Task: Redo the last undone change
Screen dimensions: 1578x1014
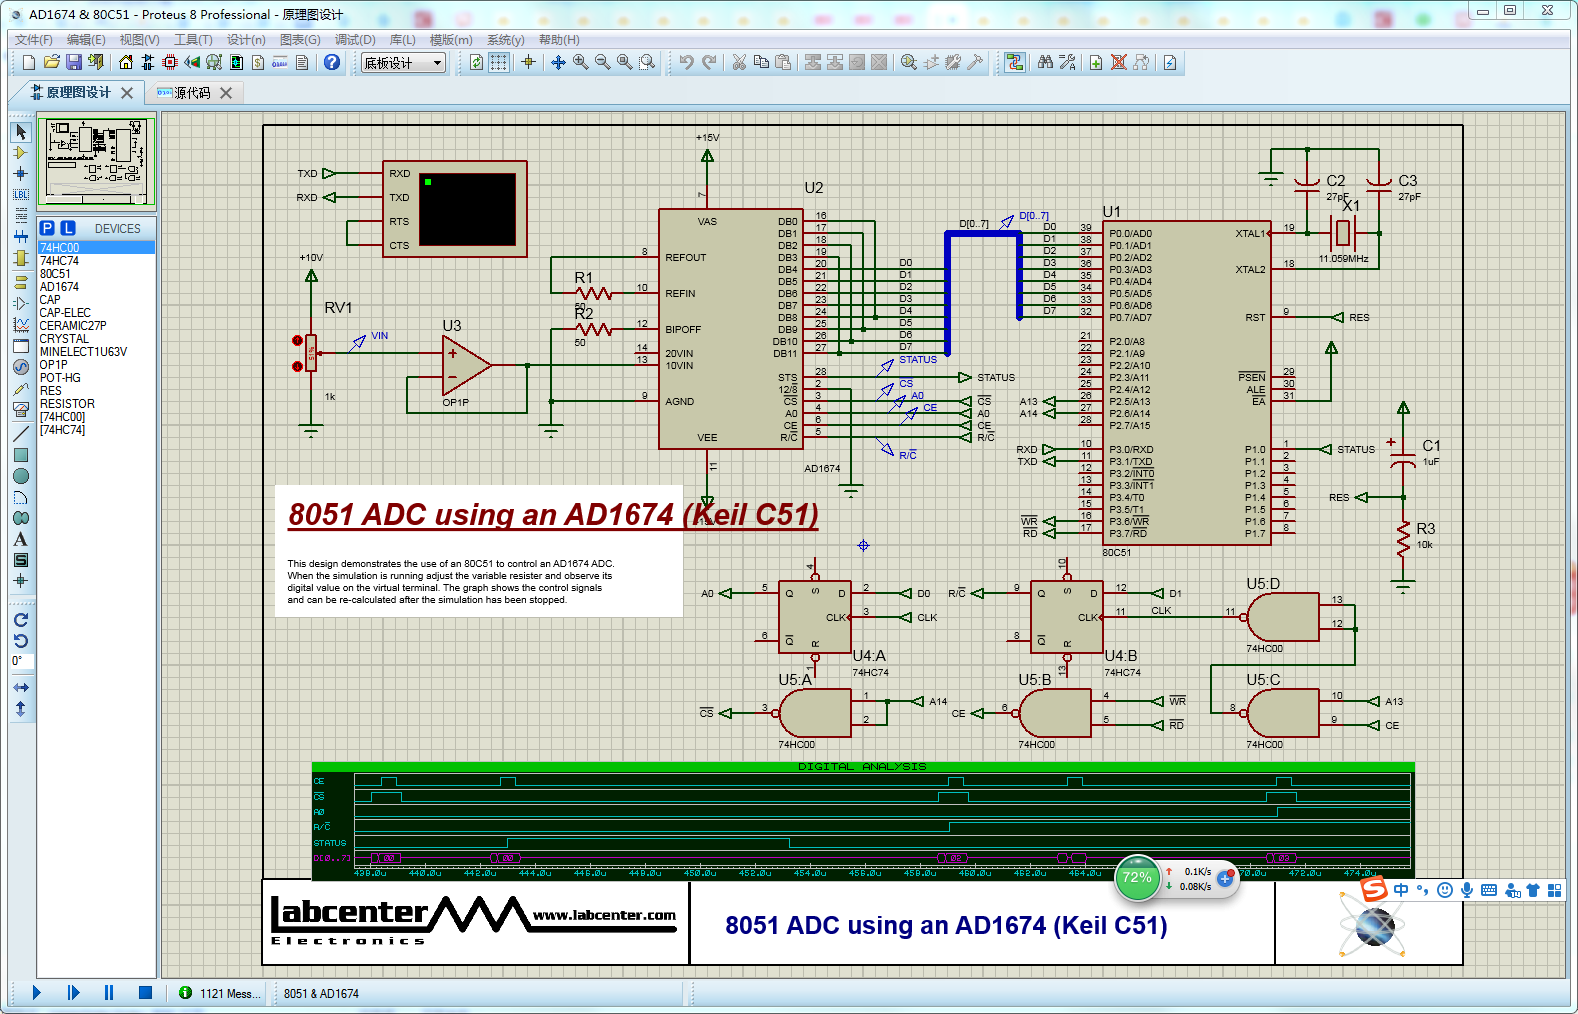Action: pyautogui.click(x=709, y=62)
